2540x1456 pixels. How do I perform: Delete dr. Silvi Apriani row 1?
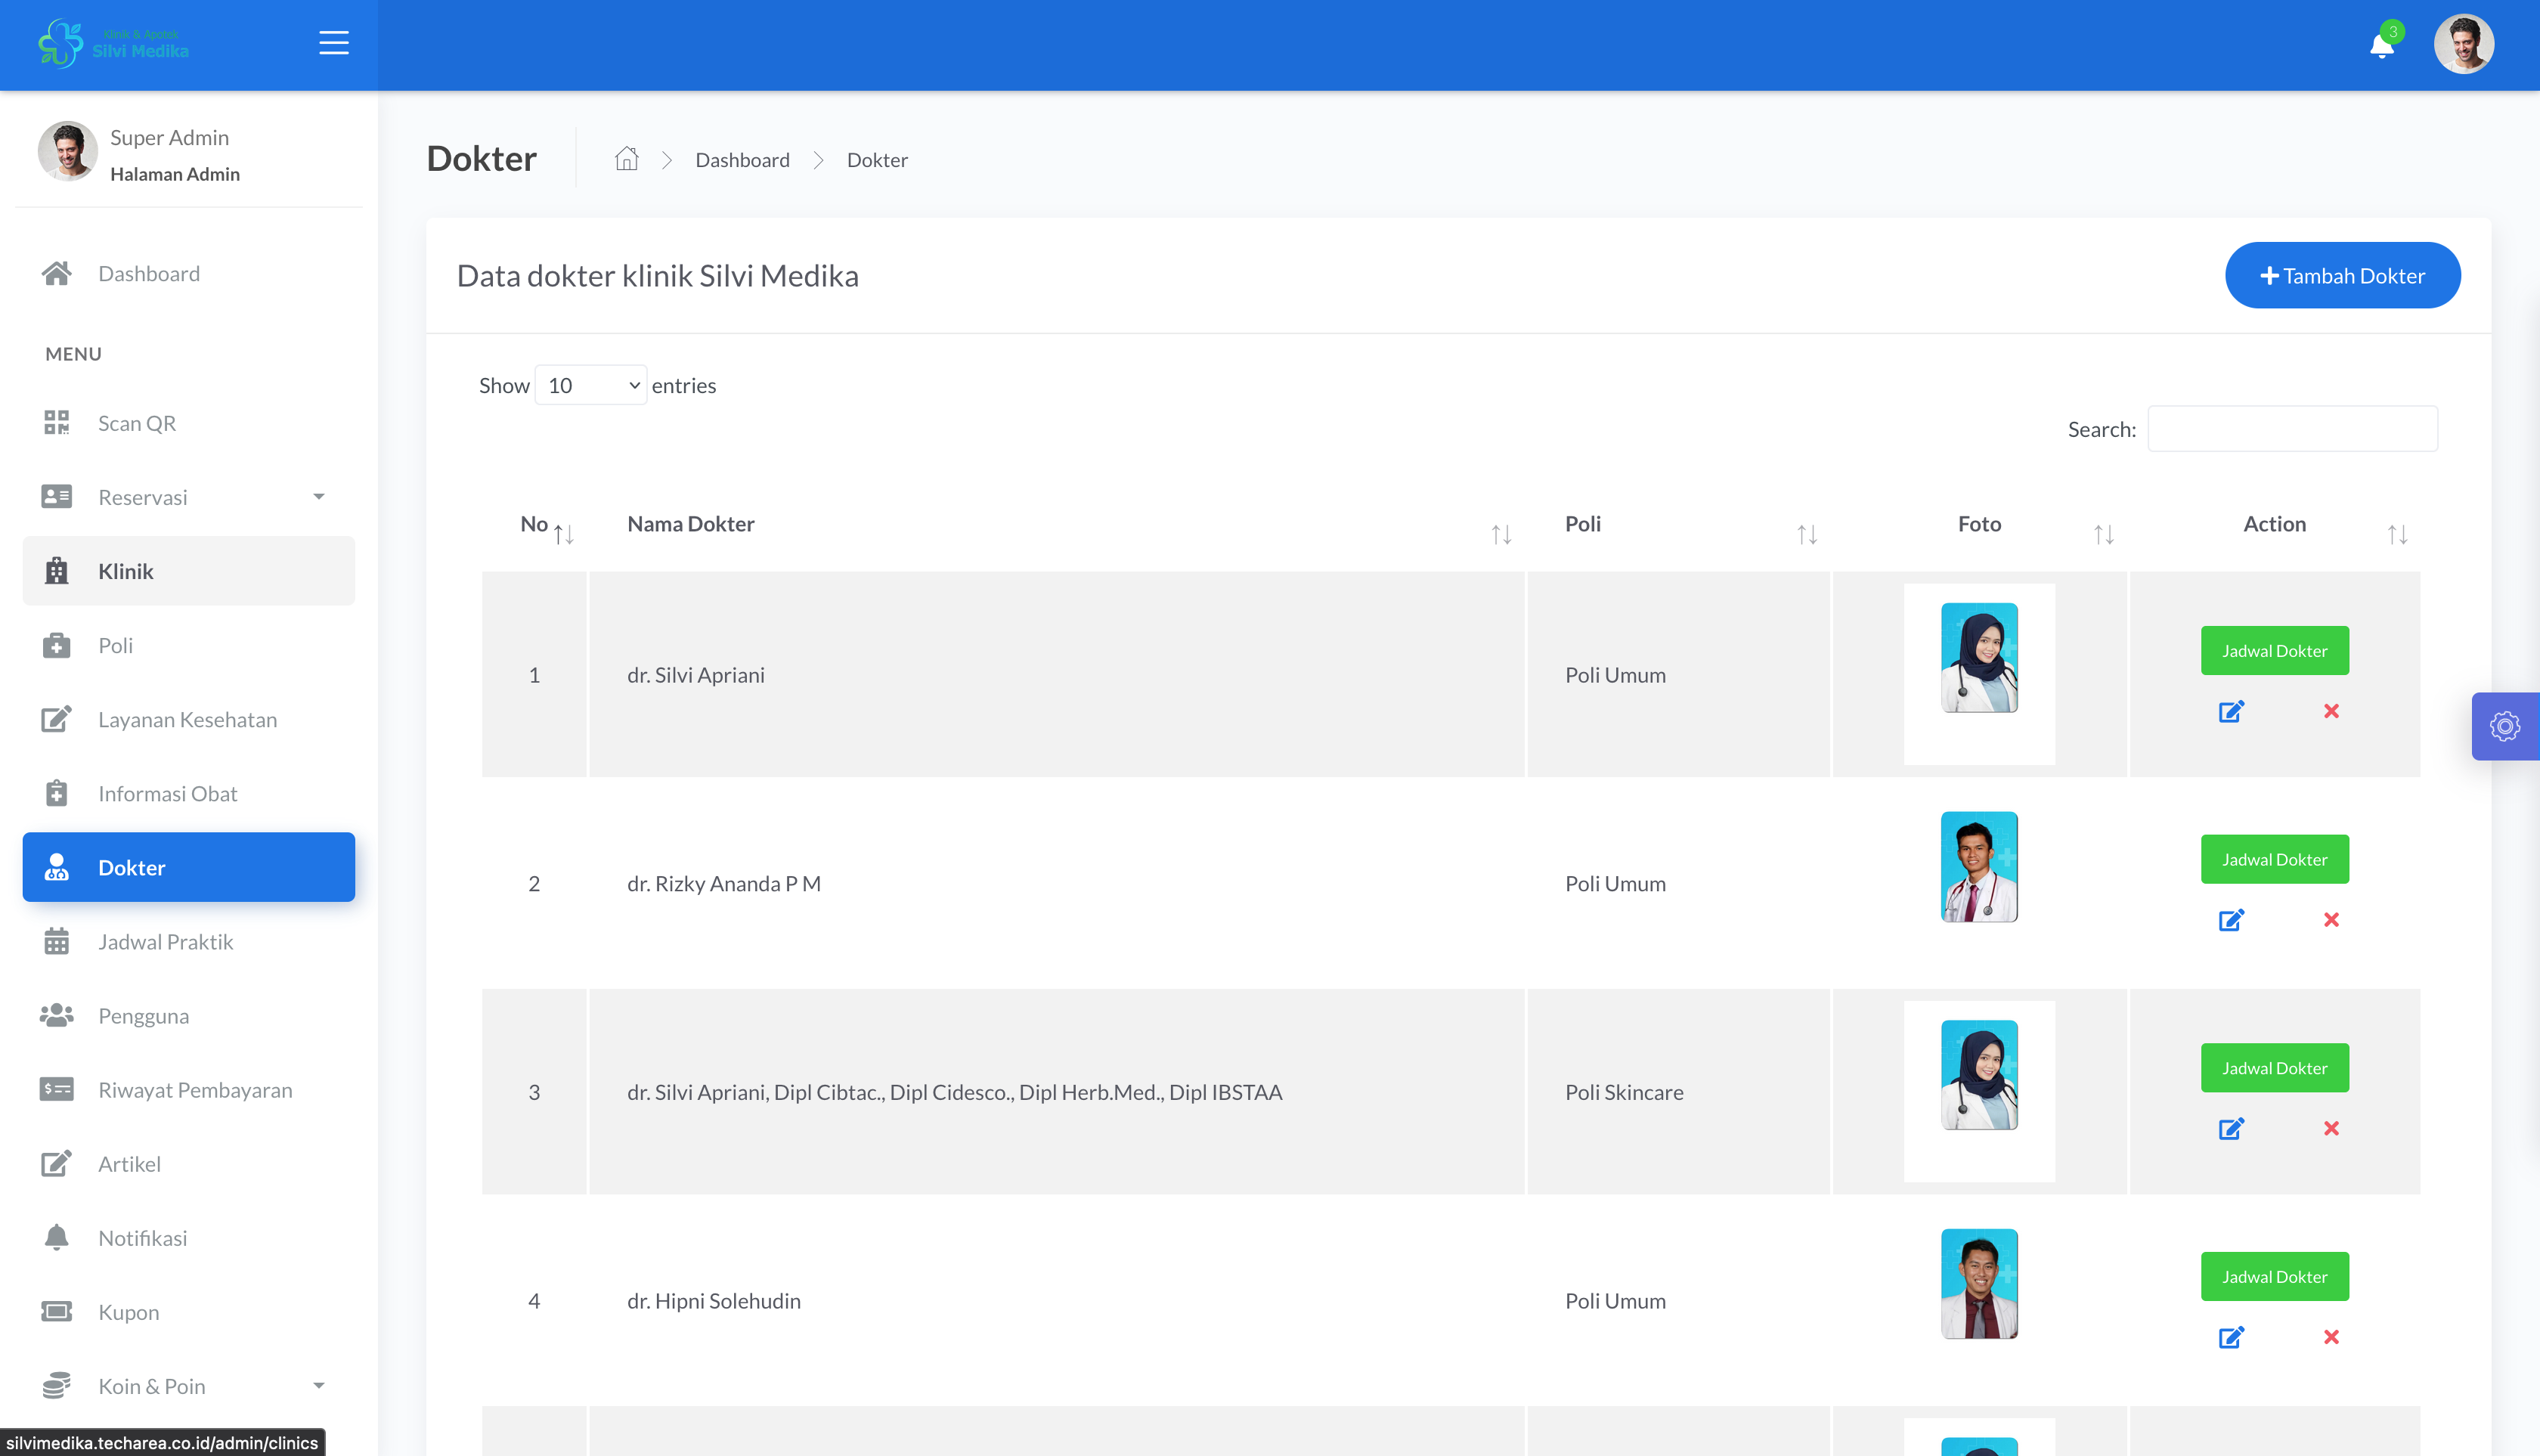(2331, 711)
